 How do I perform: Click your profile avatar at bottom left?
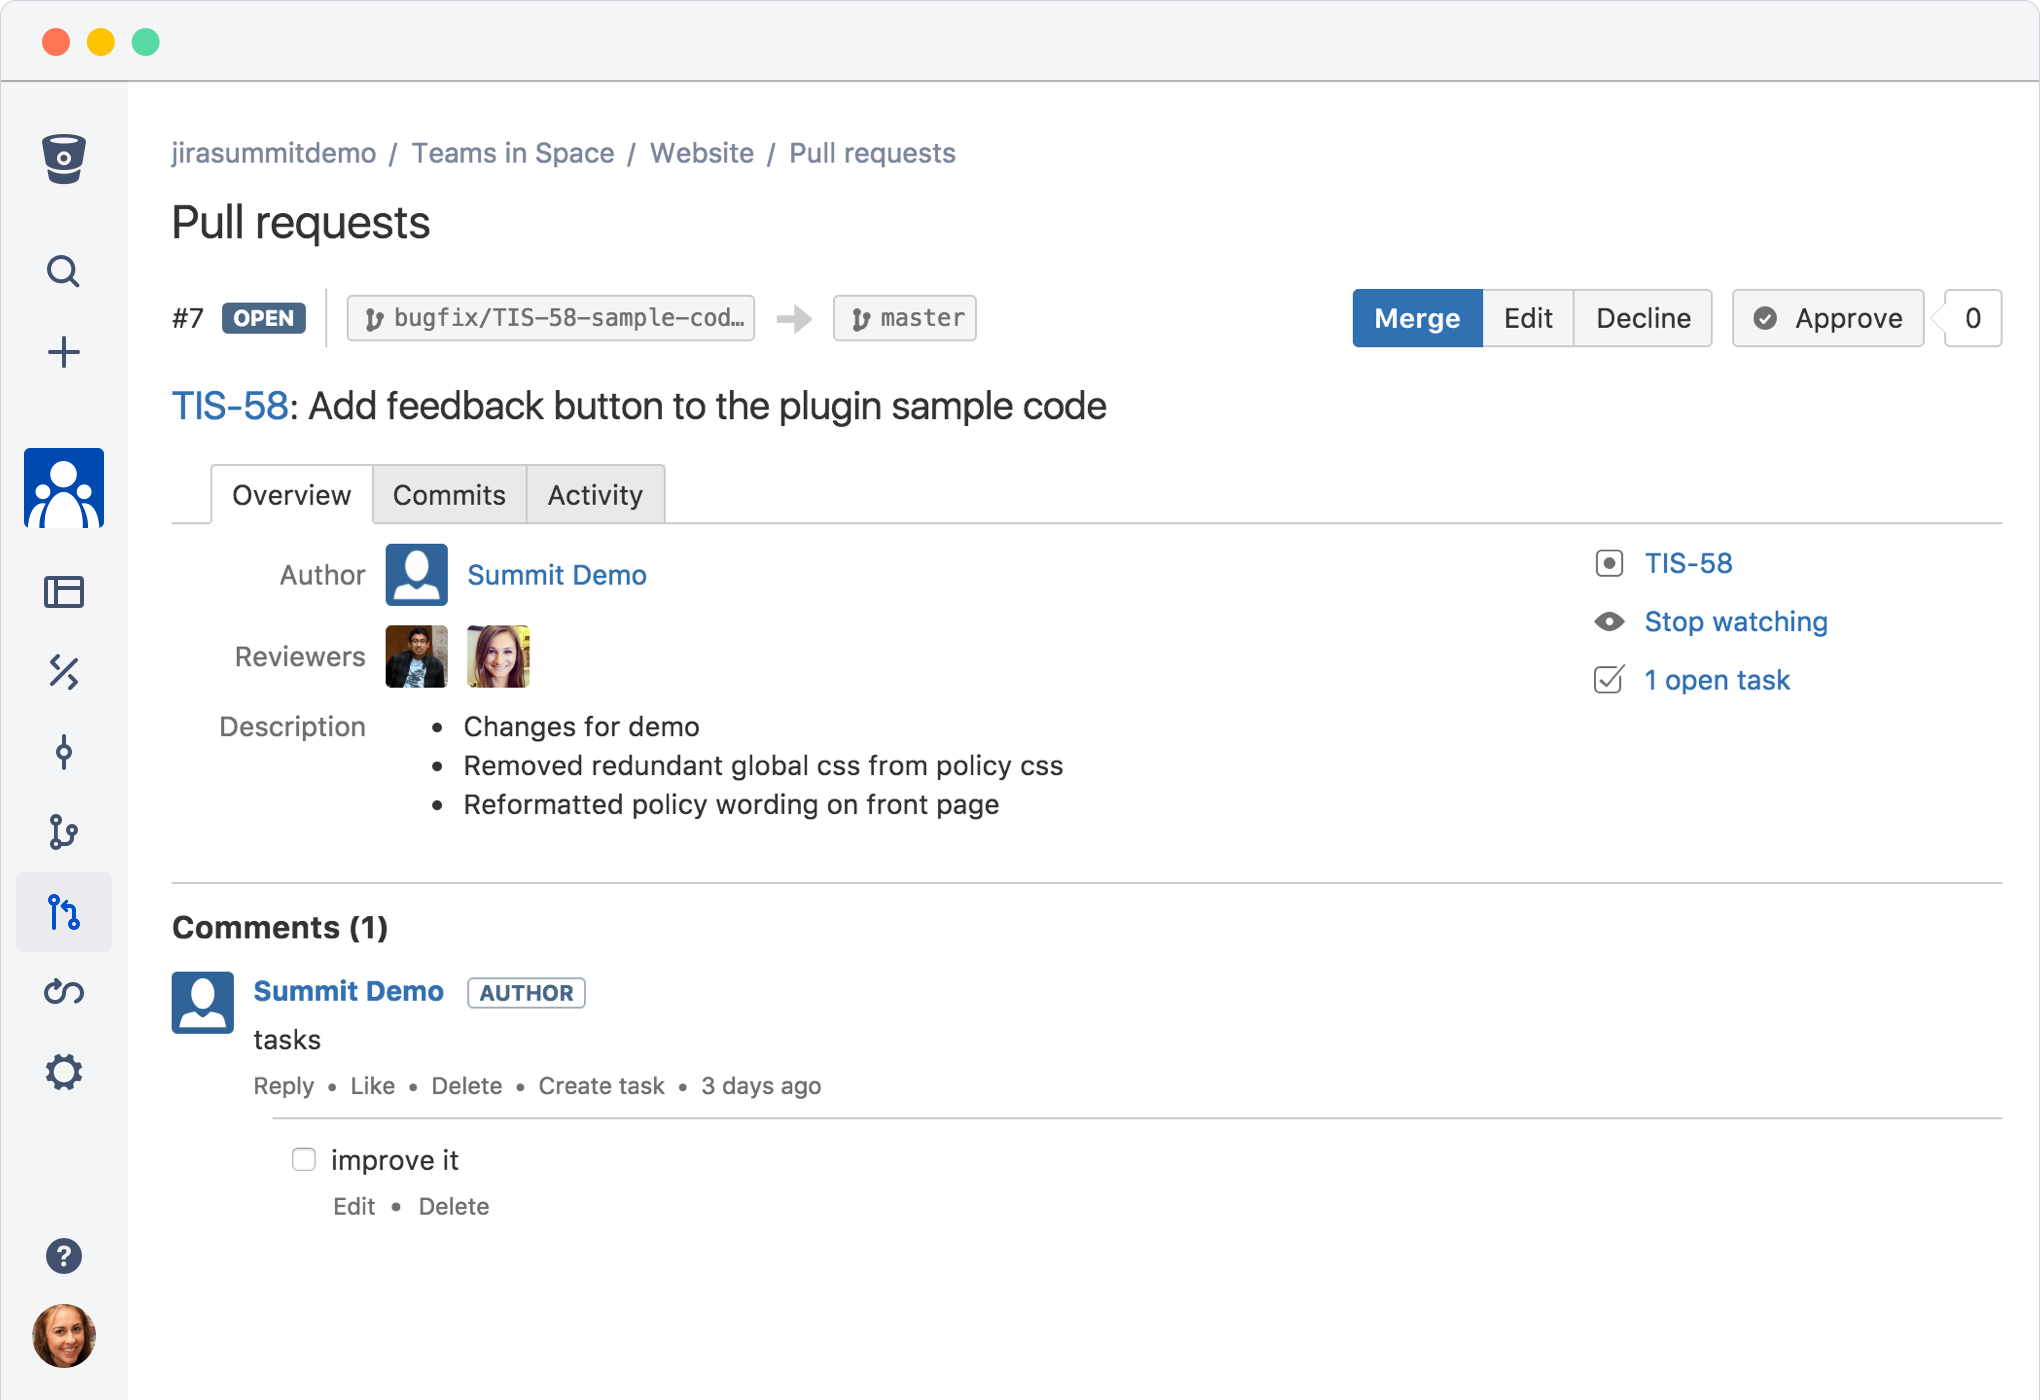(x=64, y=1335)
